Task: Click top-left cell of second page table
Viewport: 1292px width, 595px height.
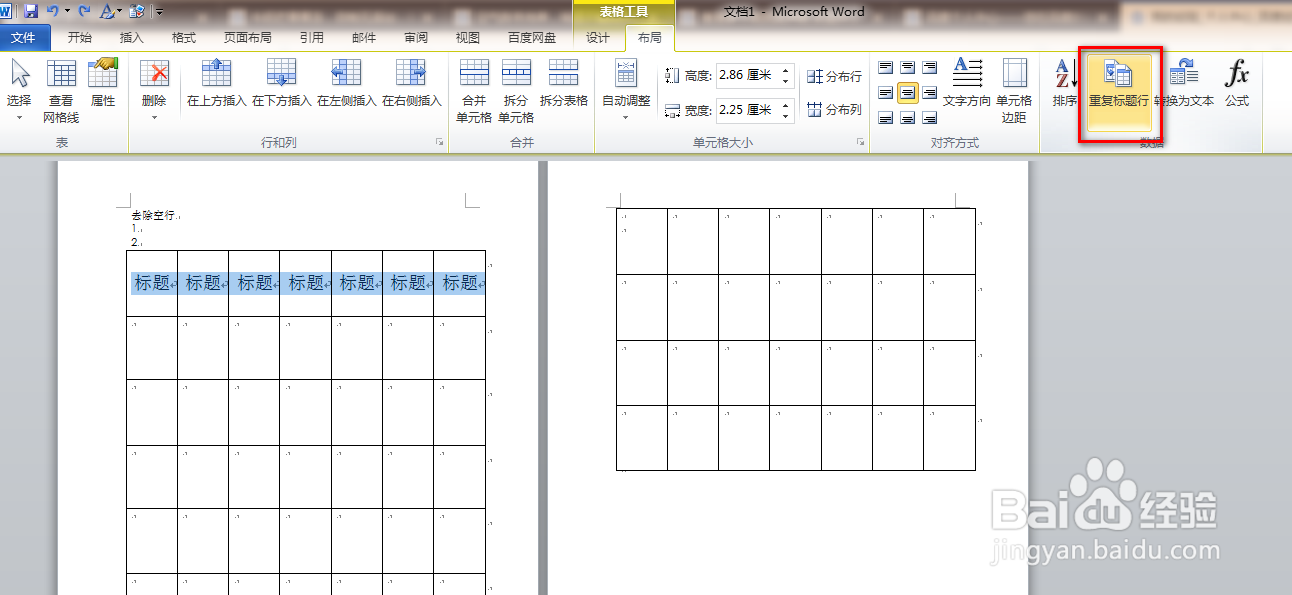Action: click(x=642, y=241)
